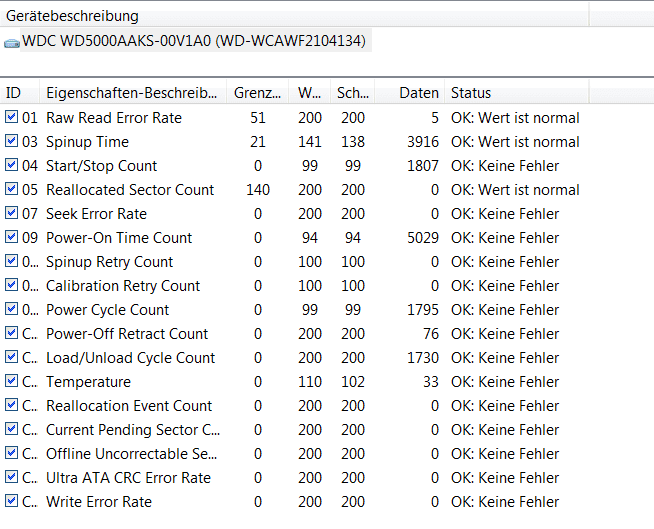Click worst value 102 in Temperature row

[353, 382]
